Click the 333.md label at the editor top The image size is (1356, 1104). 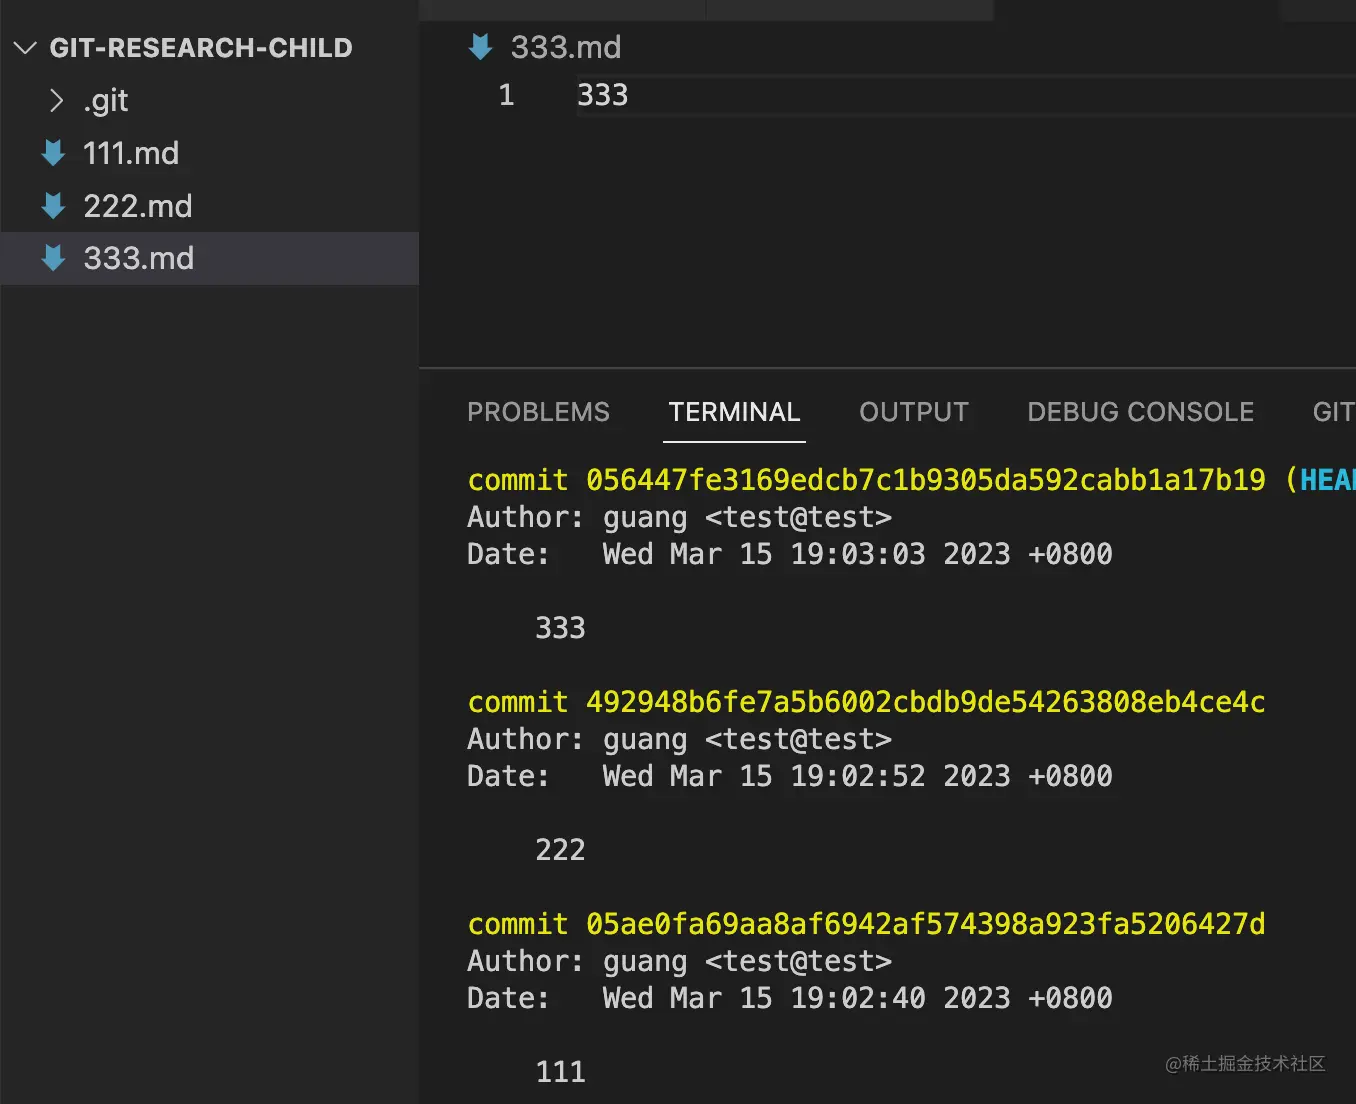[x=565, y=46]
